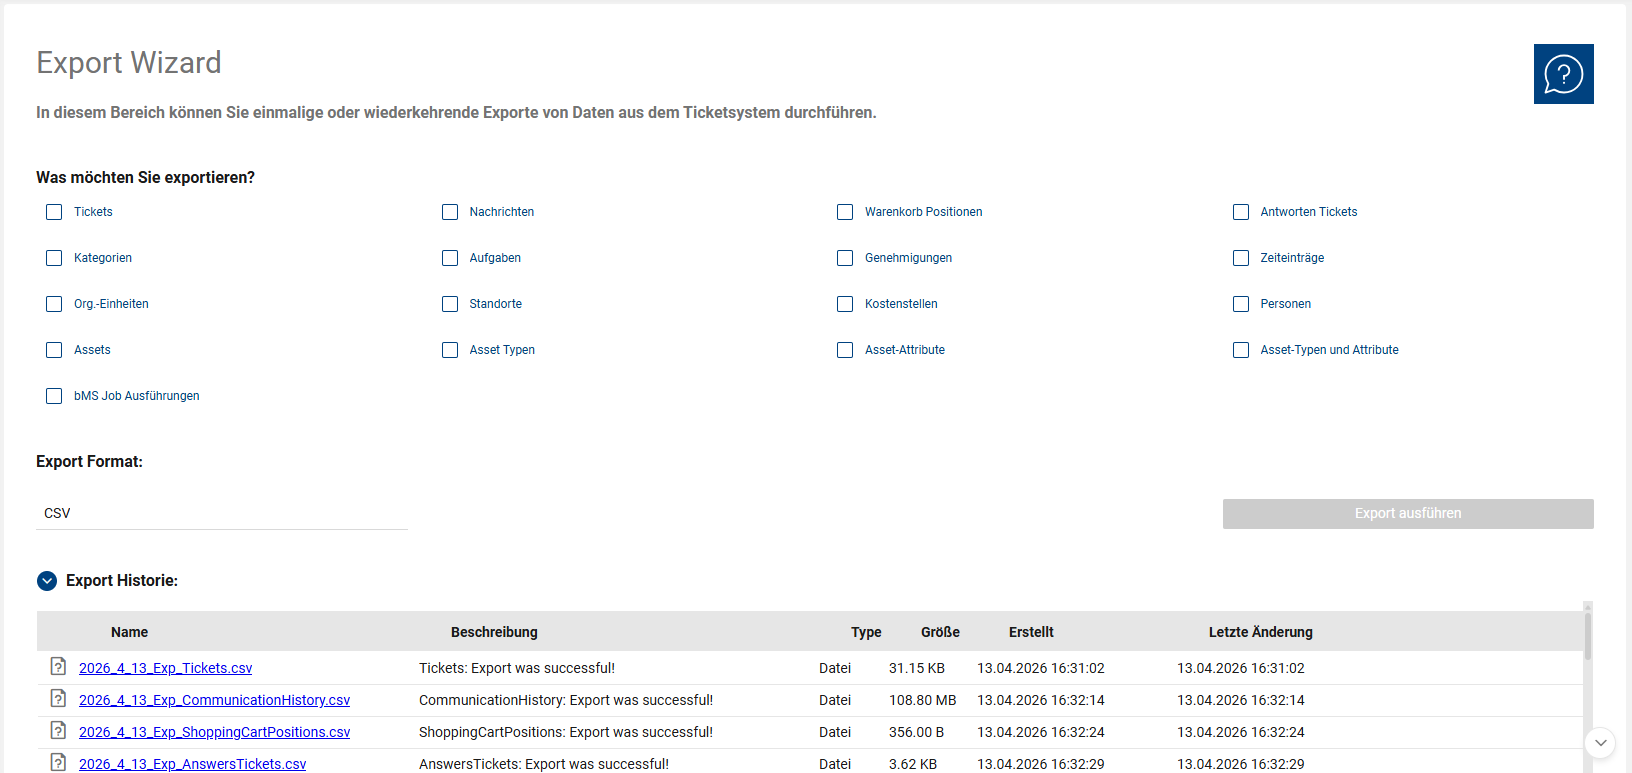
Task: Tick the Standorte checkbox
Action: [450, 304]
